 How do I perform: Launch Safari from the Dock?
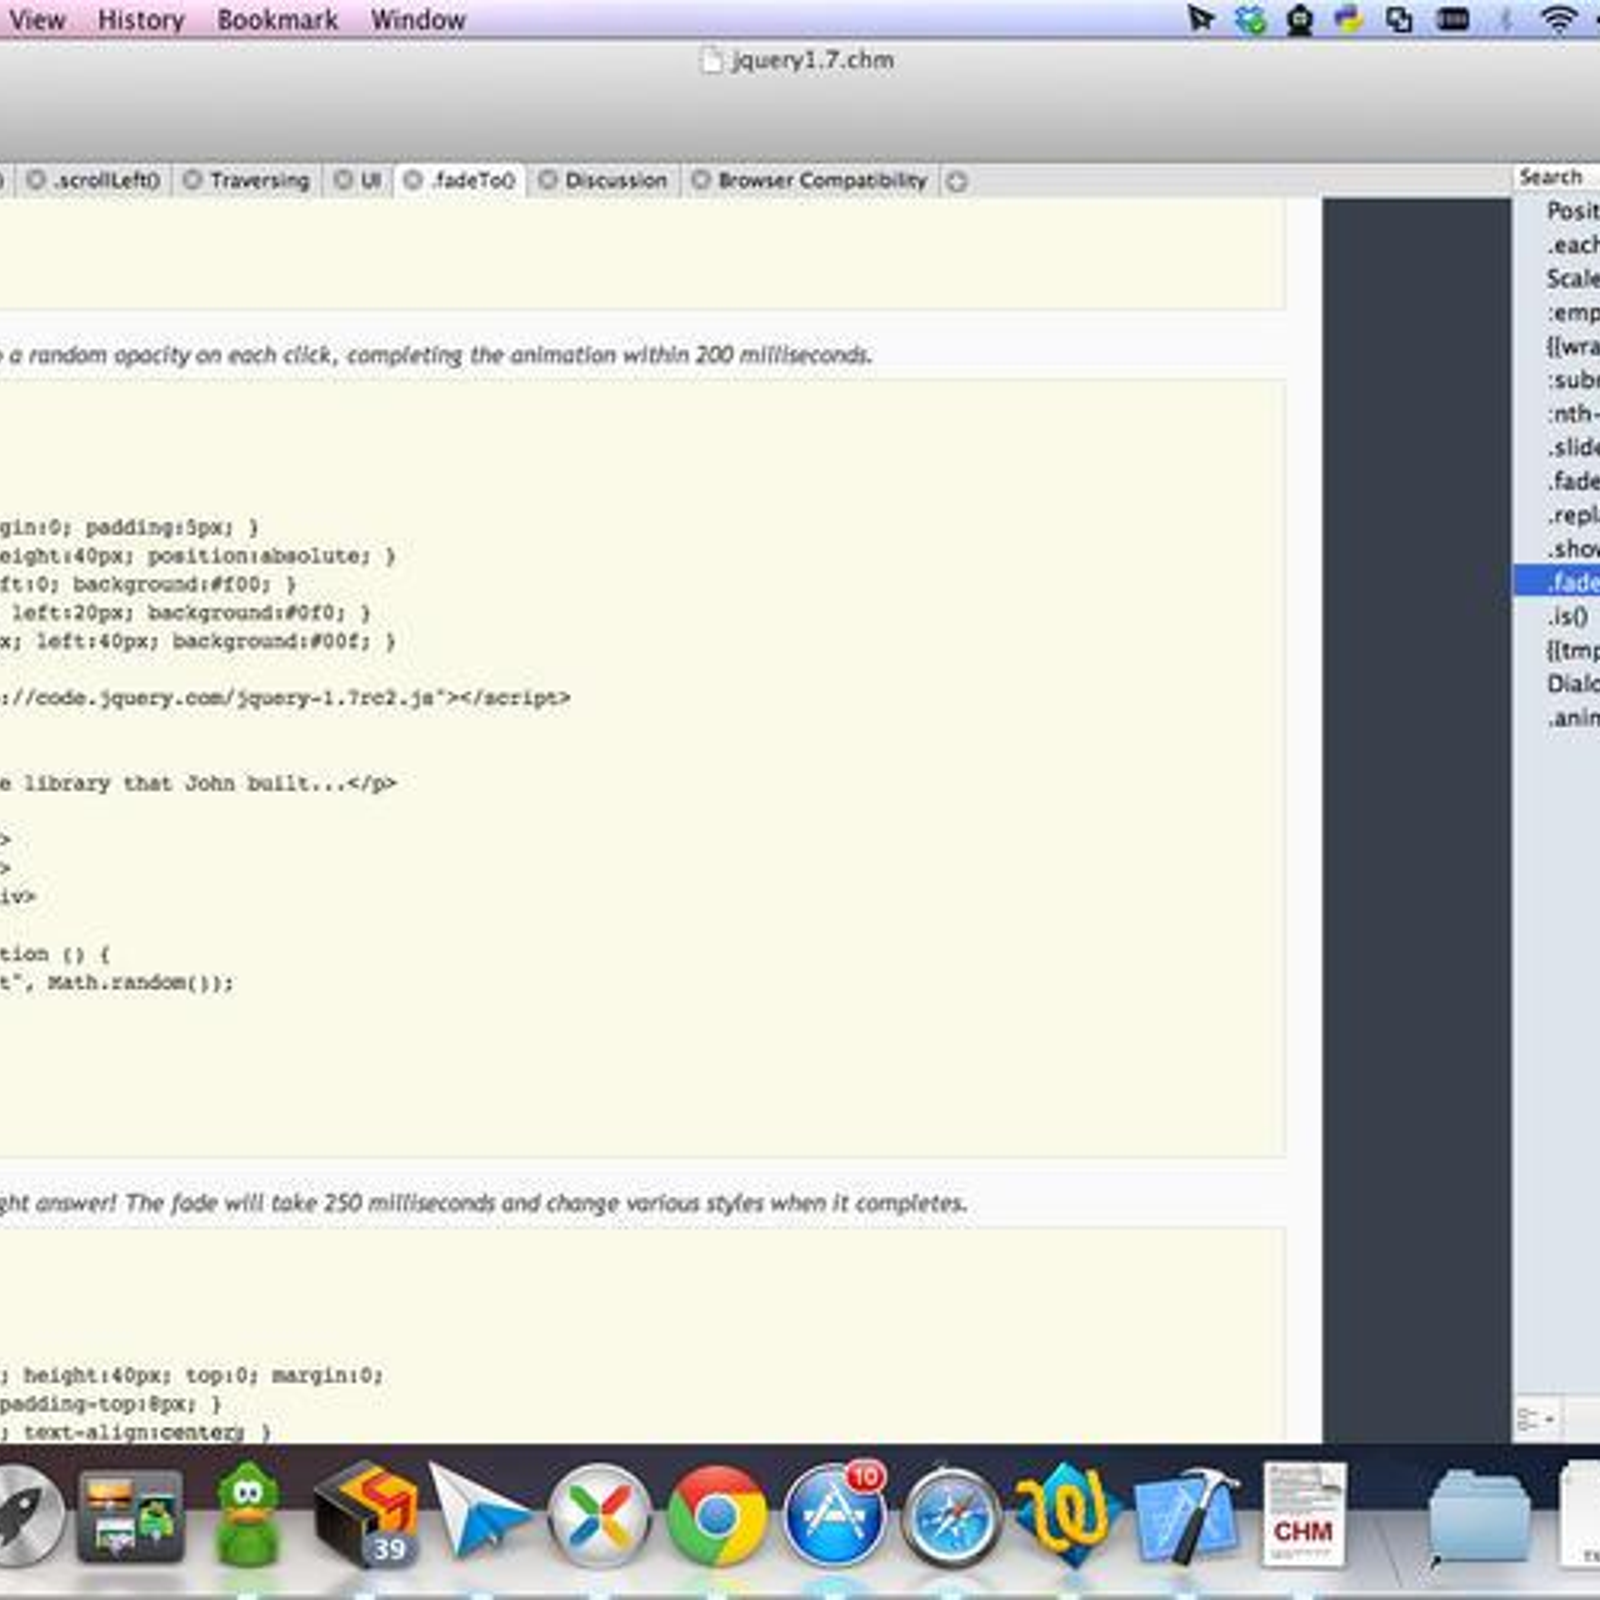point(951,1516)
